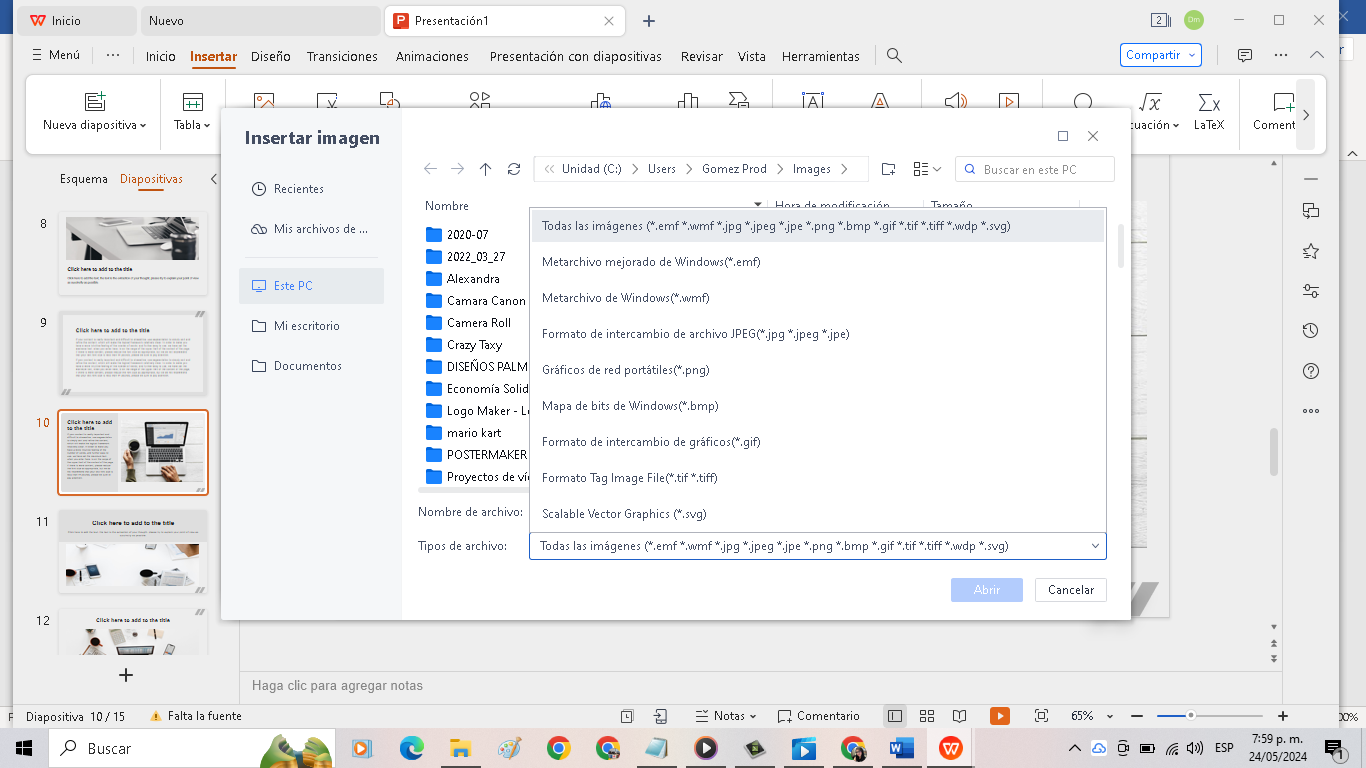This screenshot has height=768, width=1366.
Task: Choose Scalable Vector Graphics (*.svg) file type
Action: coord(818,514)
